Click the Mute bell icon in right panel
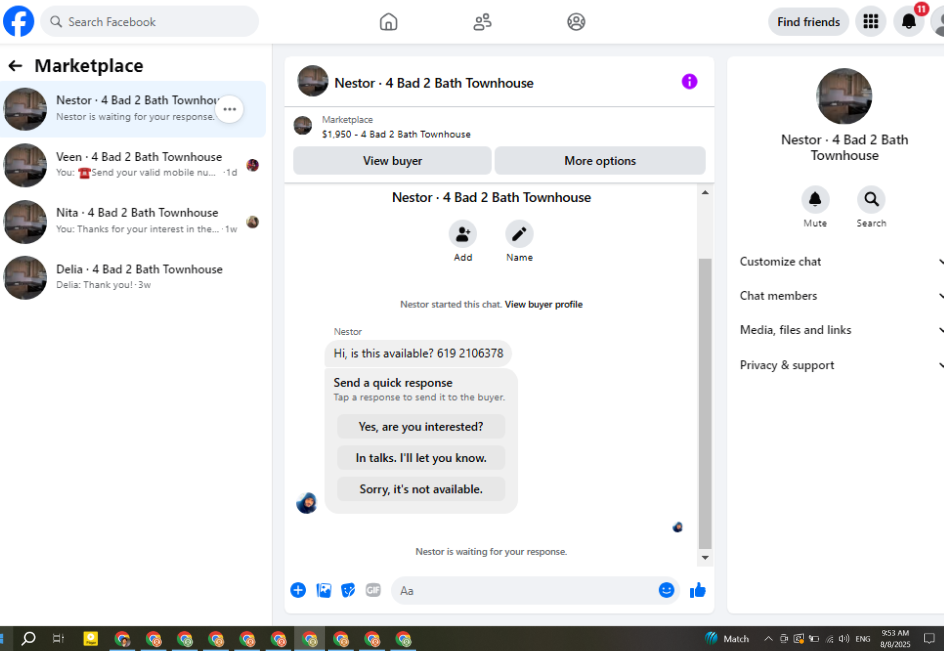944x651 pixels. click(815, 199)
